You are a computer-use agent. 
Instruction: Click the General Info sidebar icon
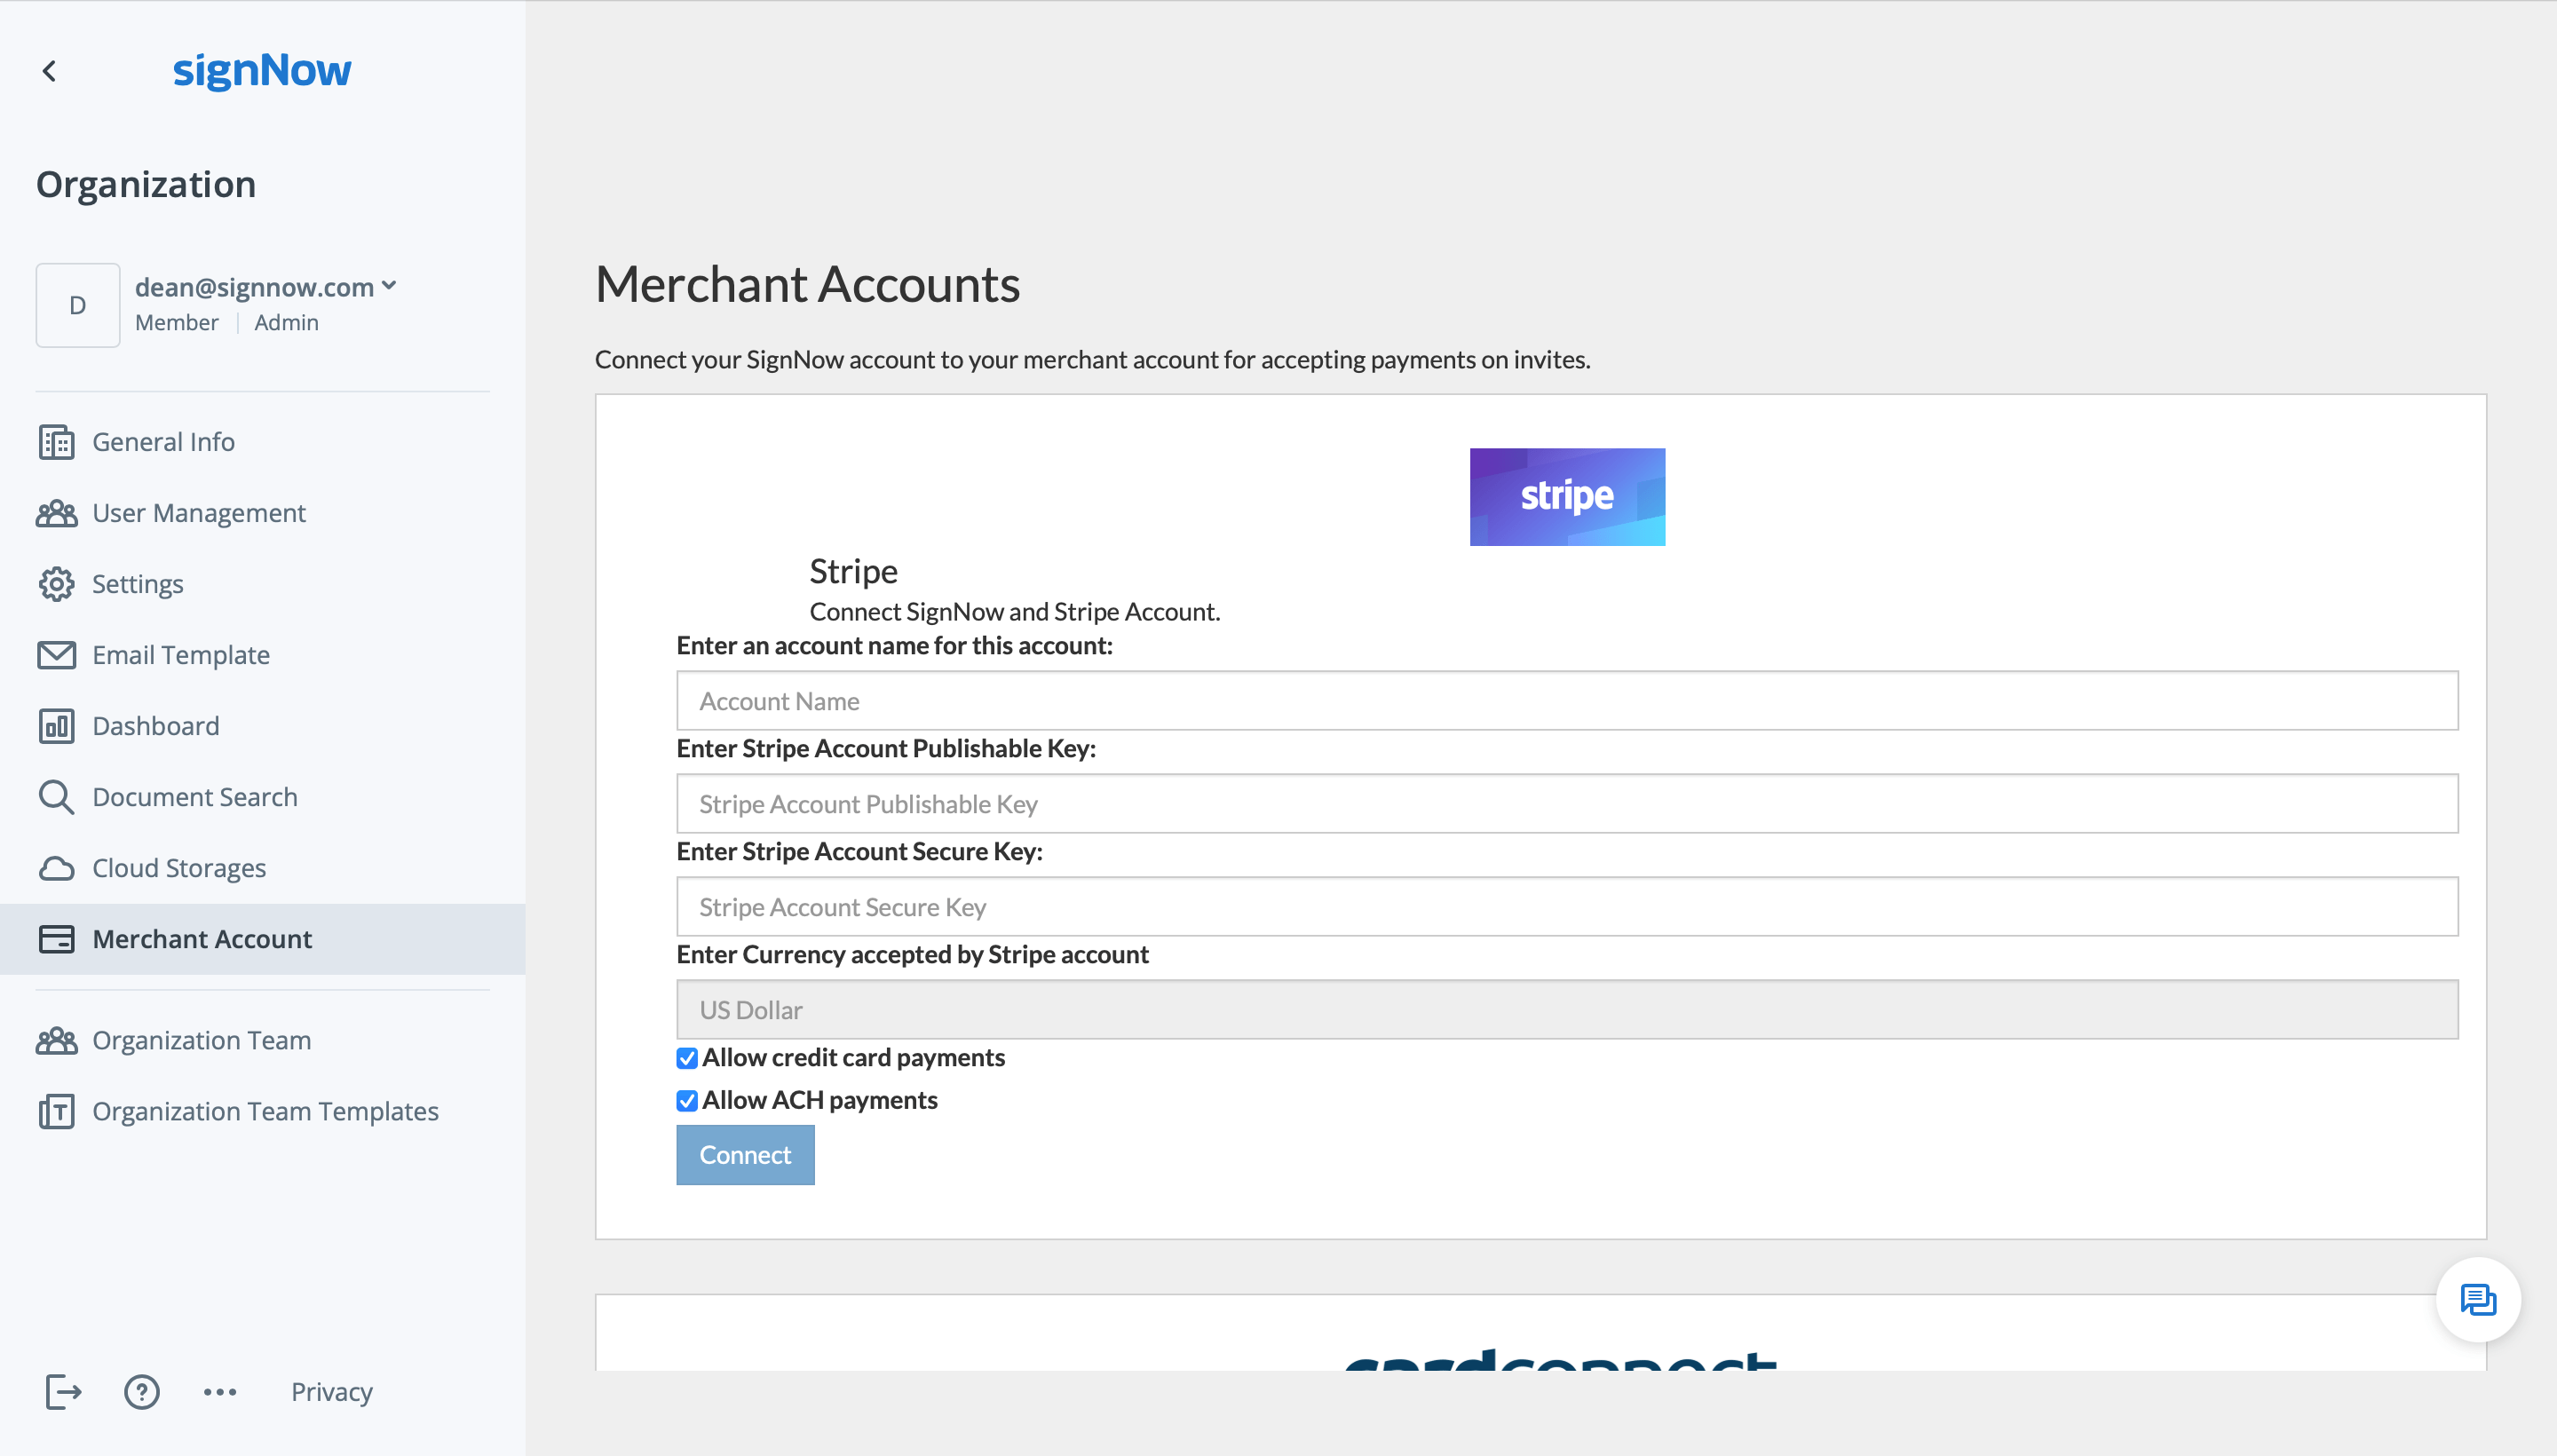point(56,443)
